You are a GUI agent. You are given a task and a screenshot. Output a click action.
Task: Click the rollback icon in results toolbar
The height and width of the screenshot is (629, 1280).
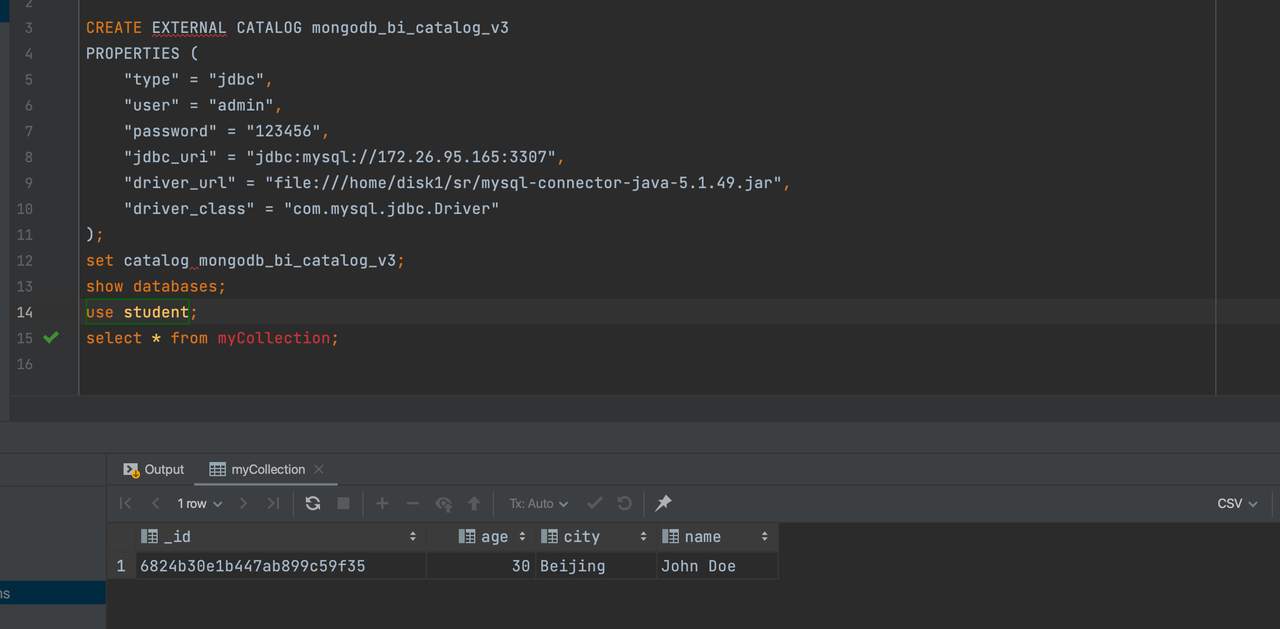625,504
